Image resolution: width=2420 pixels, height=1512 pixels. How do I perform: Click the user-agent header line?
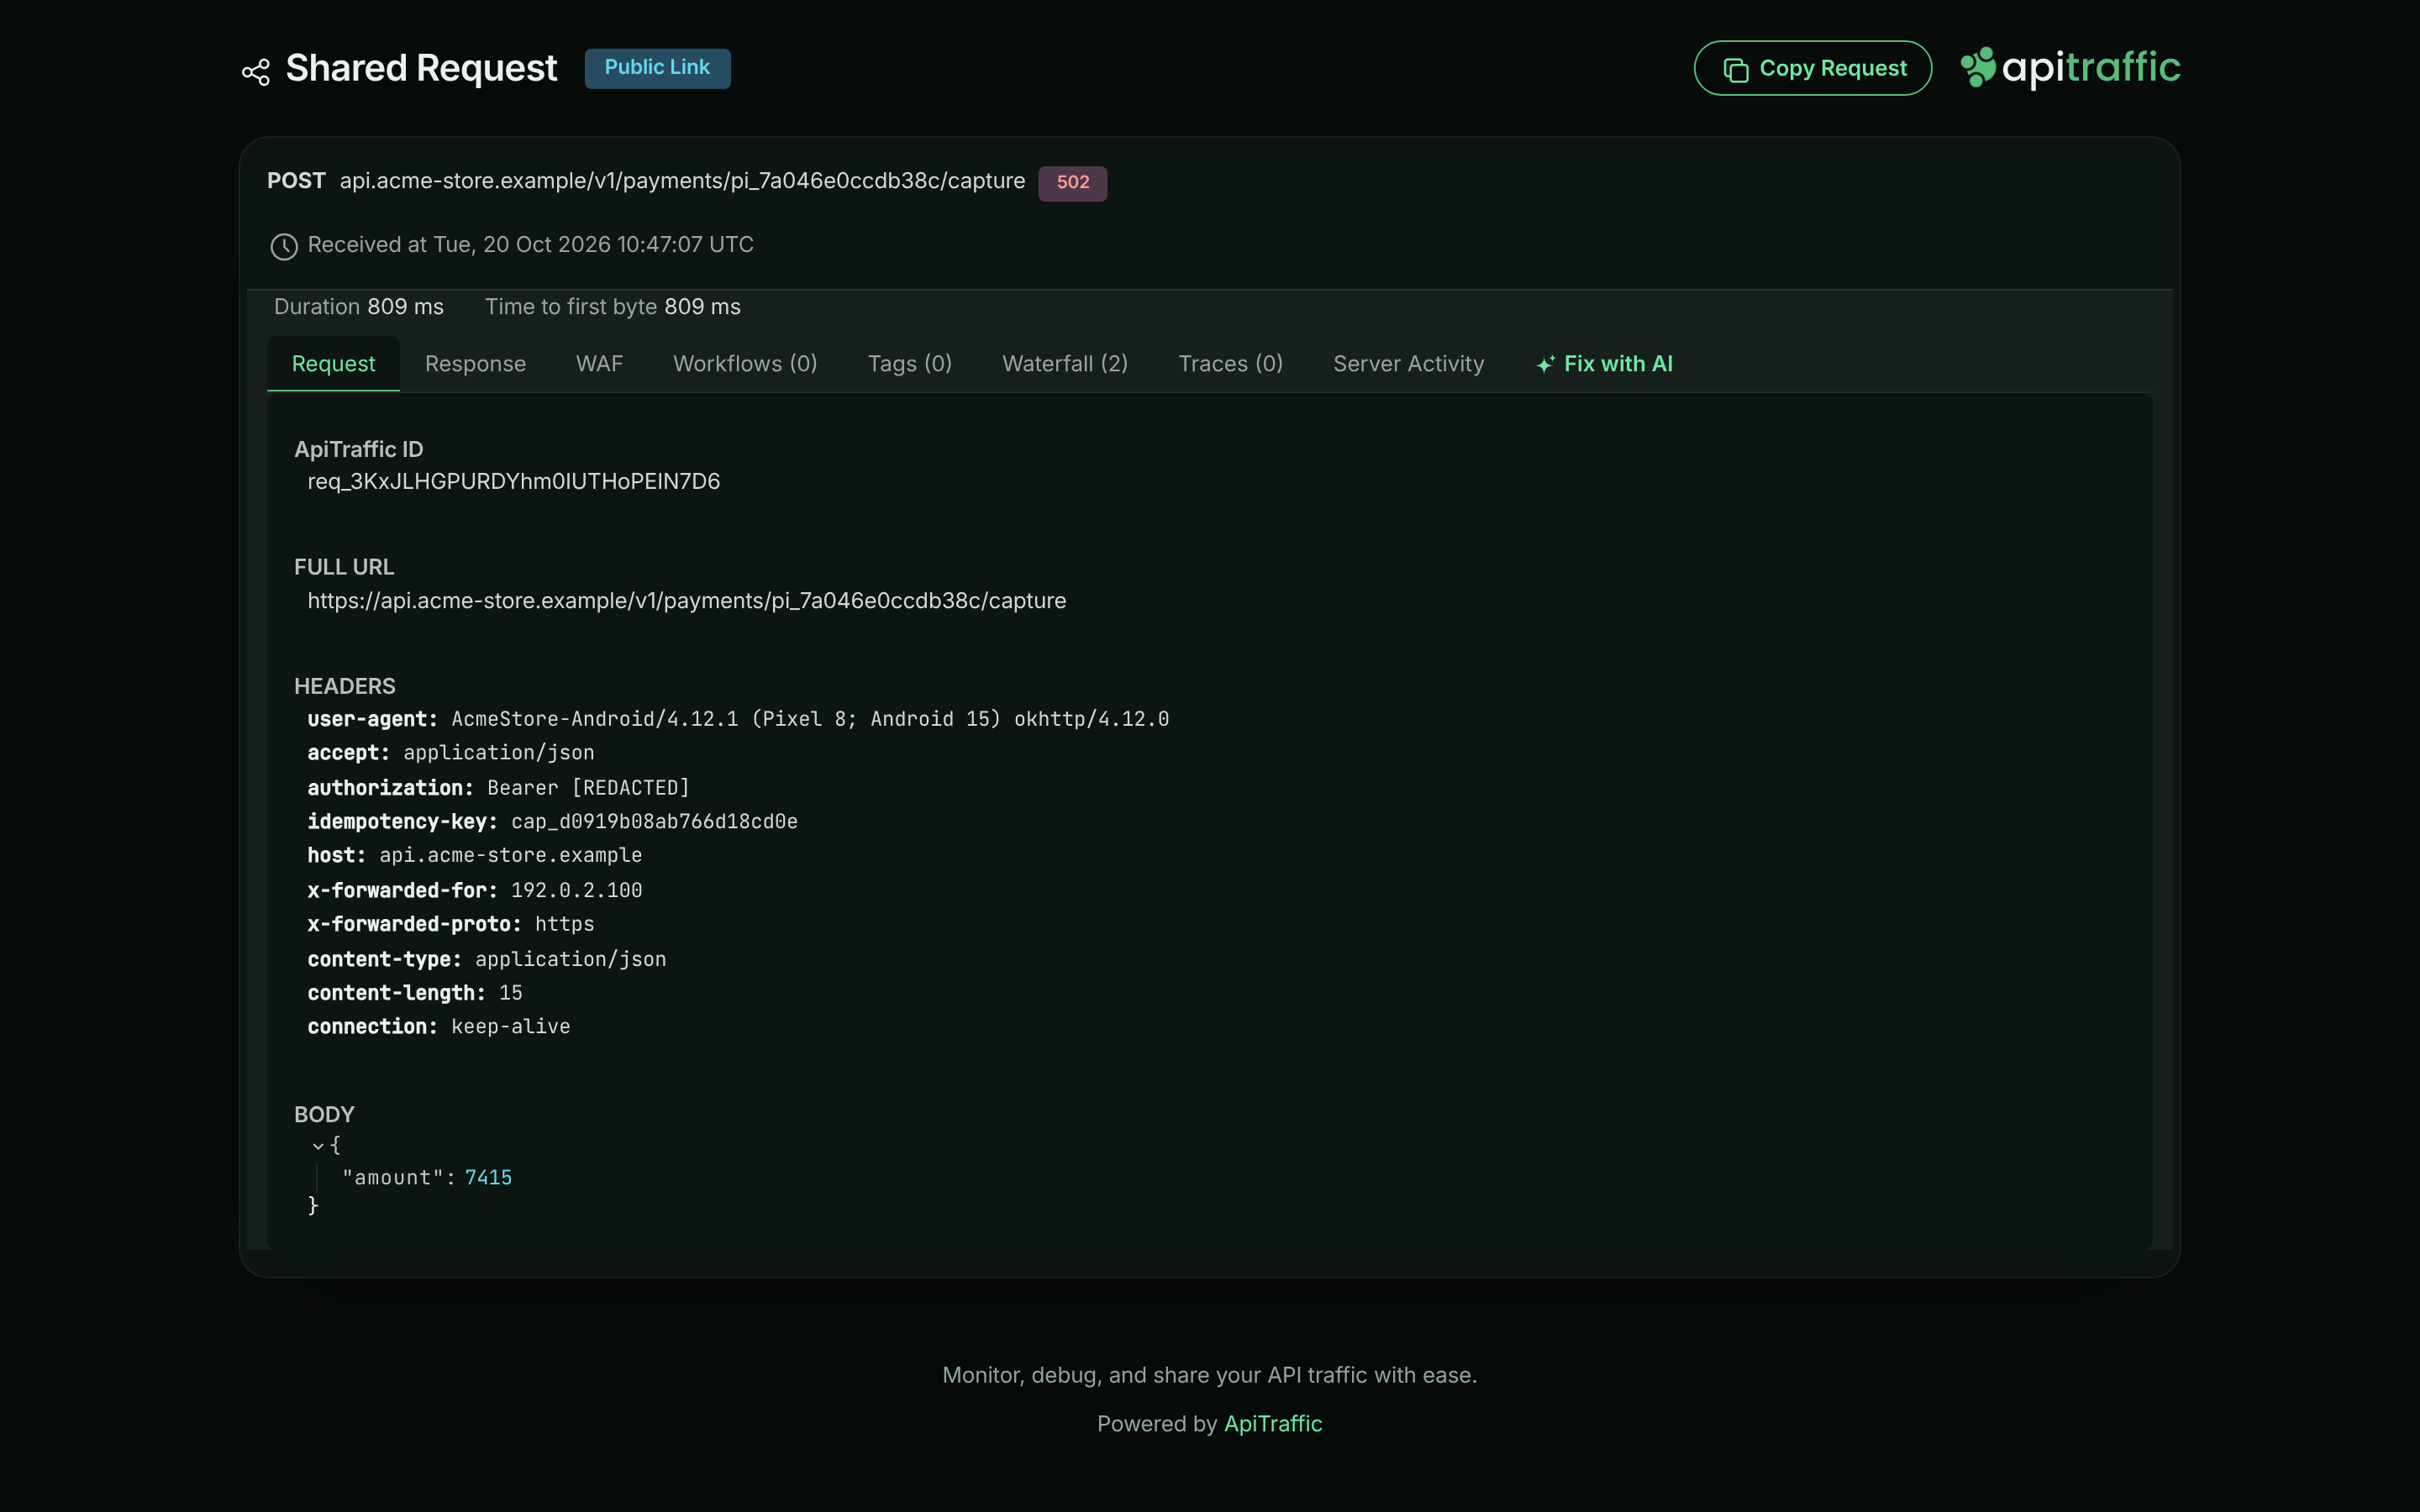point(738,719)
